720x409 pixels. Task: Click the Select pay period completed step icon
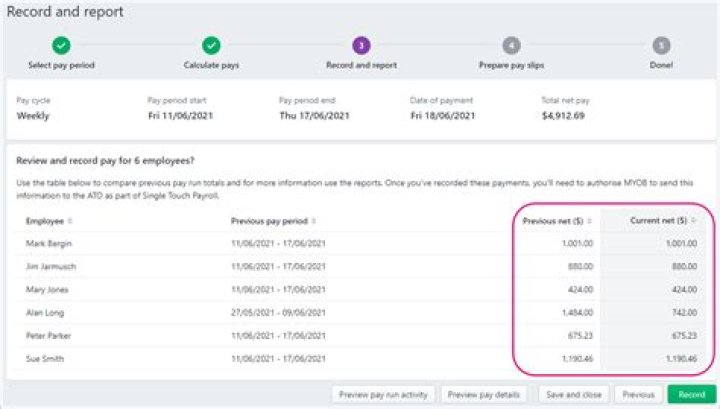click(61, 45)
